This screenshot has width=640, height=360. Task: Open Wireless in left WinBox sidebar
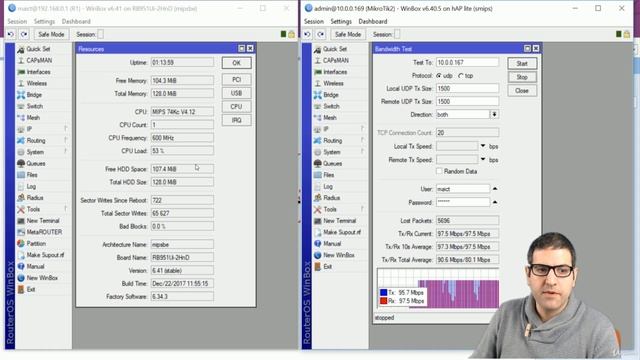[x=36, y=83]
